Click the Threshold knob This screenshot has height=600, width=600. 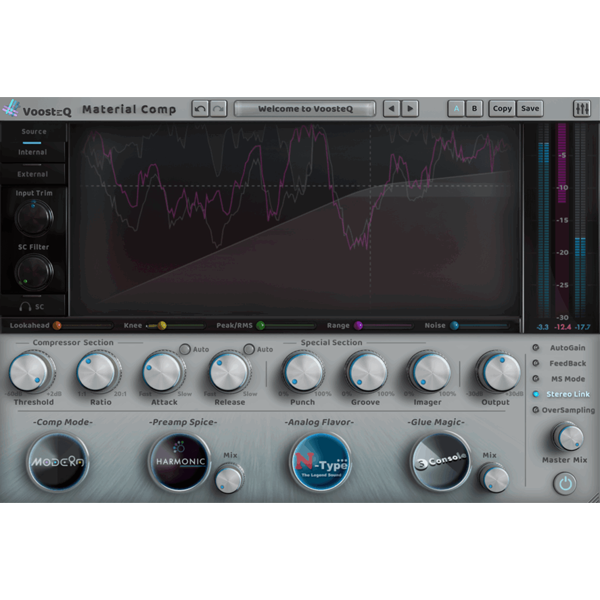pos(31,372)
